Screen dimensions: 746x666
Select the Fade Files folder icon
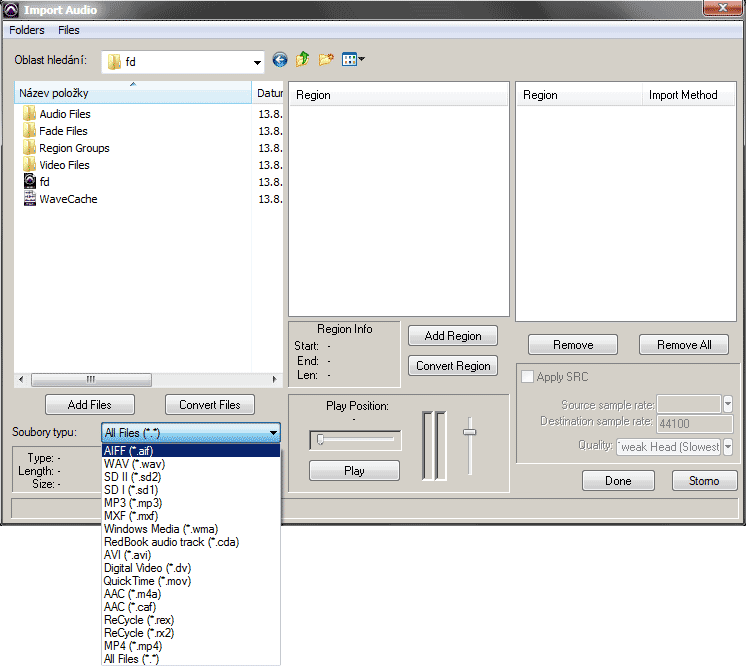29,130
